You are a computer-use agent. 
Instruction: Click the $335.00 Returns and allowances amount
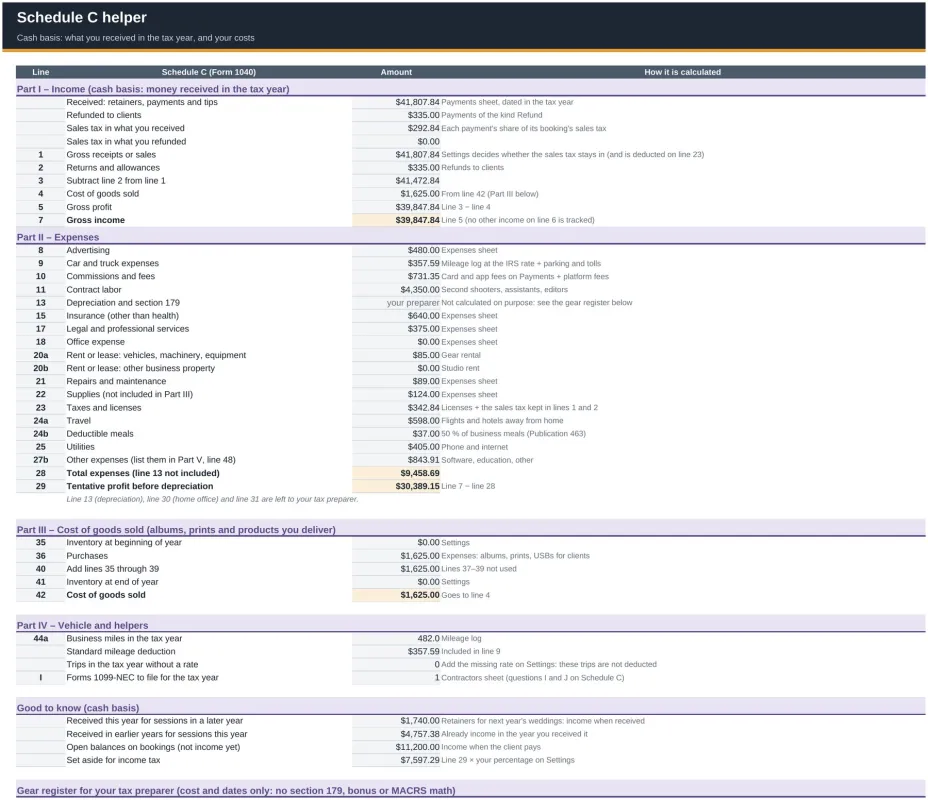point(423,167)
